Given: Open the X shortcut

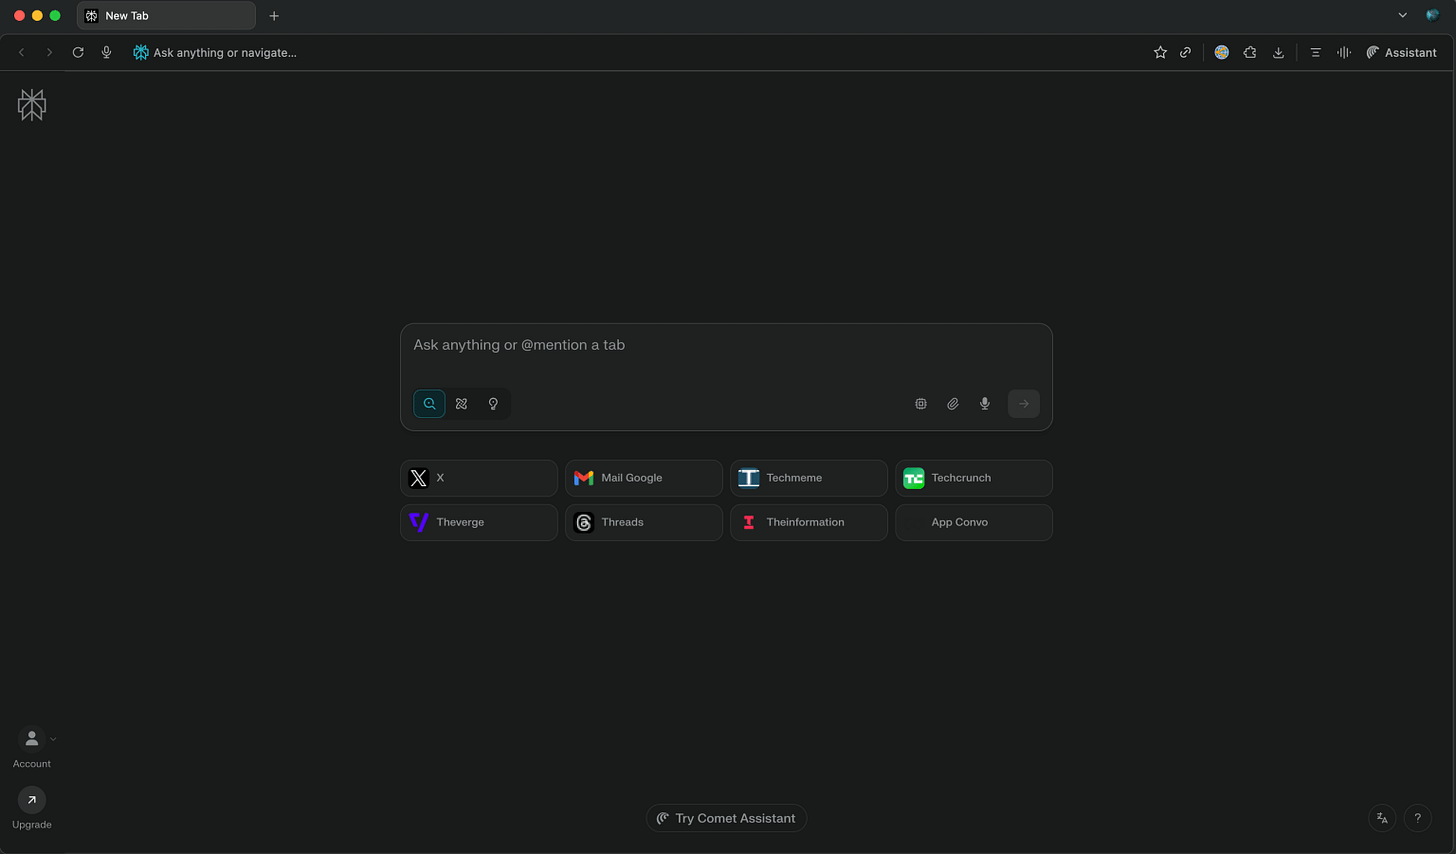Looking at the screenshot, I should tap(479, 478).
